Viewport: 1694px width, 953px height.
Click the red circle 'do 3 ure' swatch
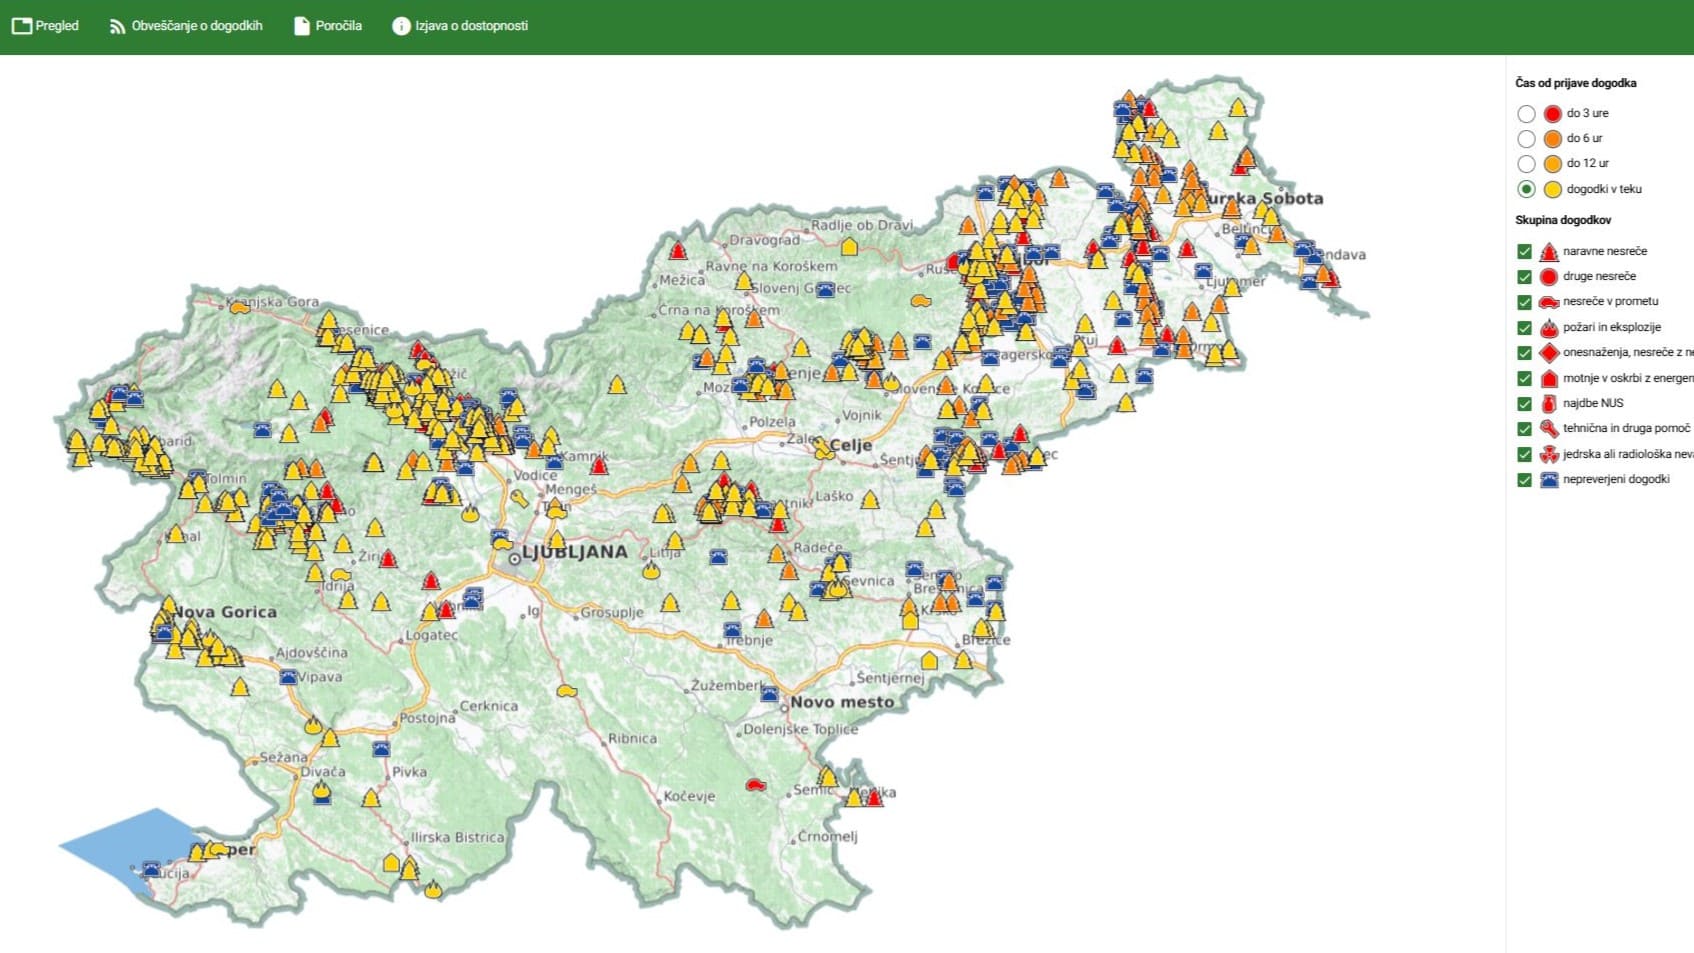click(1552, 114)
